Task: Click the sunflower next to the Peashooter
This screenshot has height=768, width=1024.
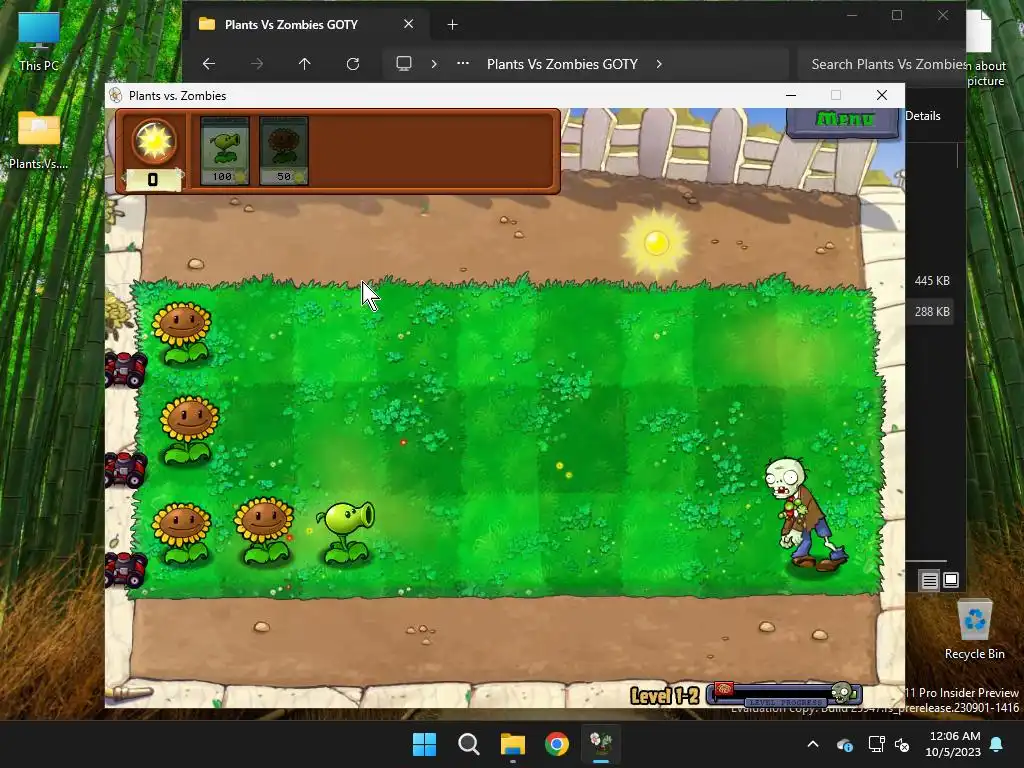Action: click(264, 531)
